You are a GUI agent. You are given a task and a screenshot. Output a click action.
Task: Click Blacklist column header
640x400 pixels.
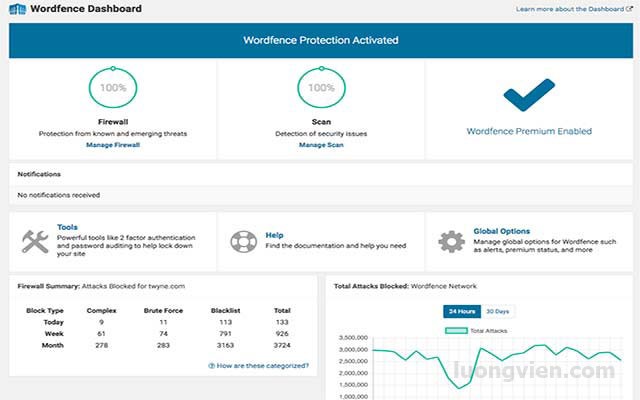click(225, 311)
